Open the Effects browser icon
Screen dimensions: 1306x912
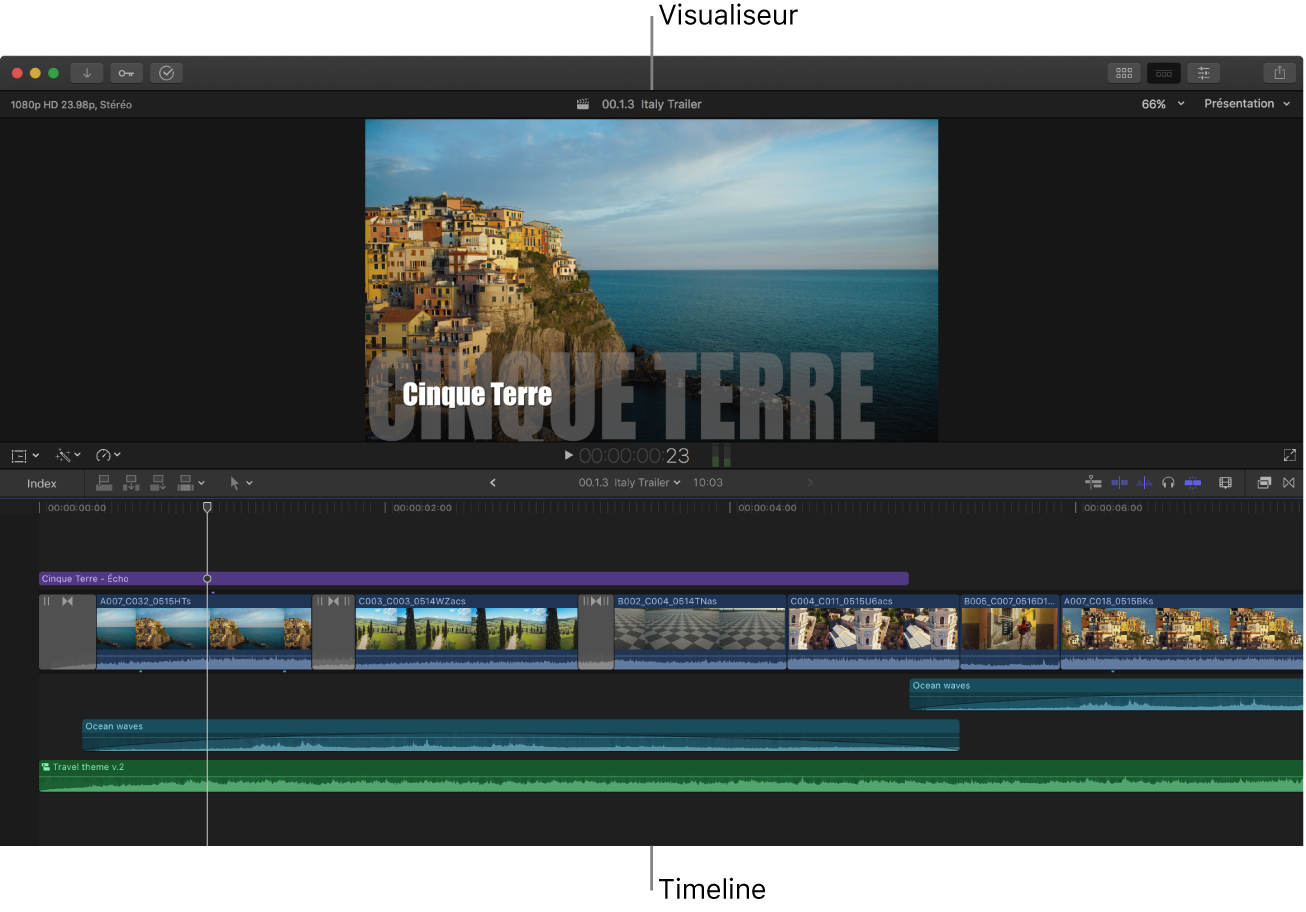click(1263, 482)
